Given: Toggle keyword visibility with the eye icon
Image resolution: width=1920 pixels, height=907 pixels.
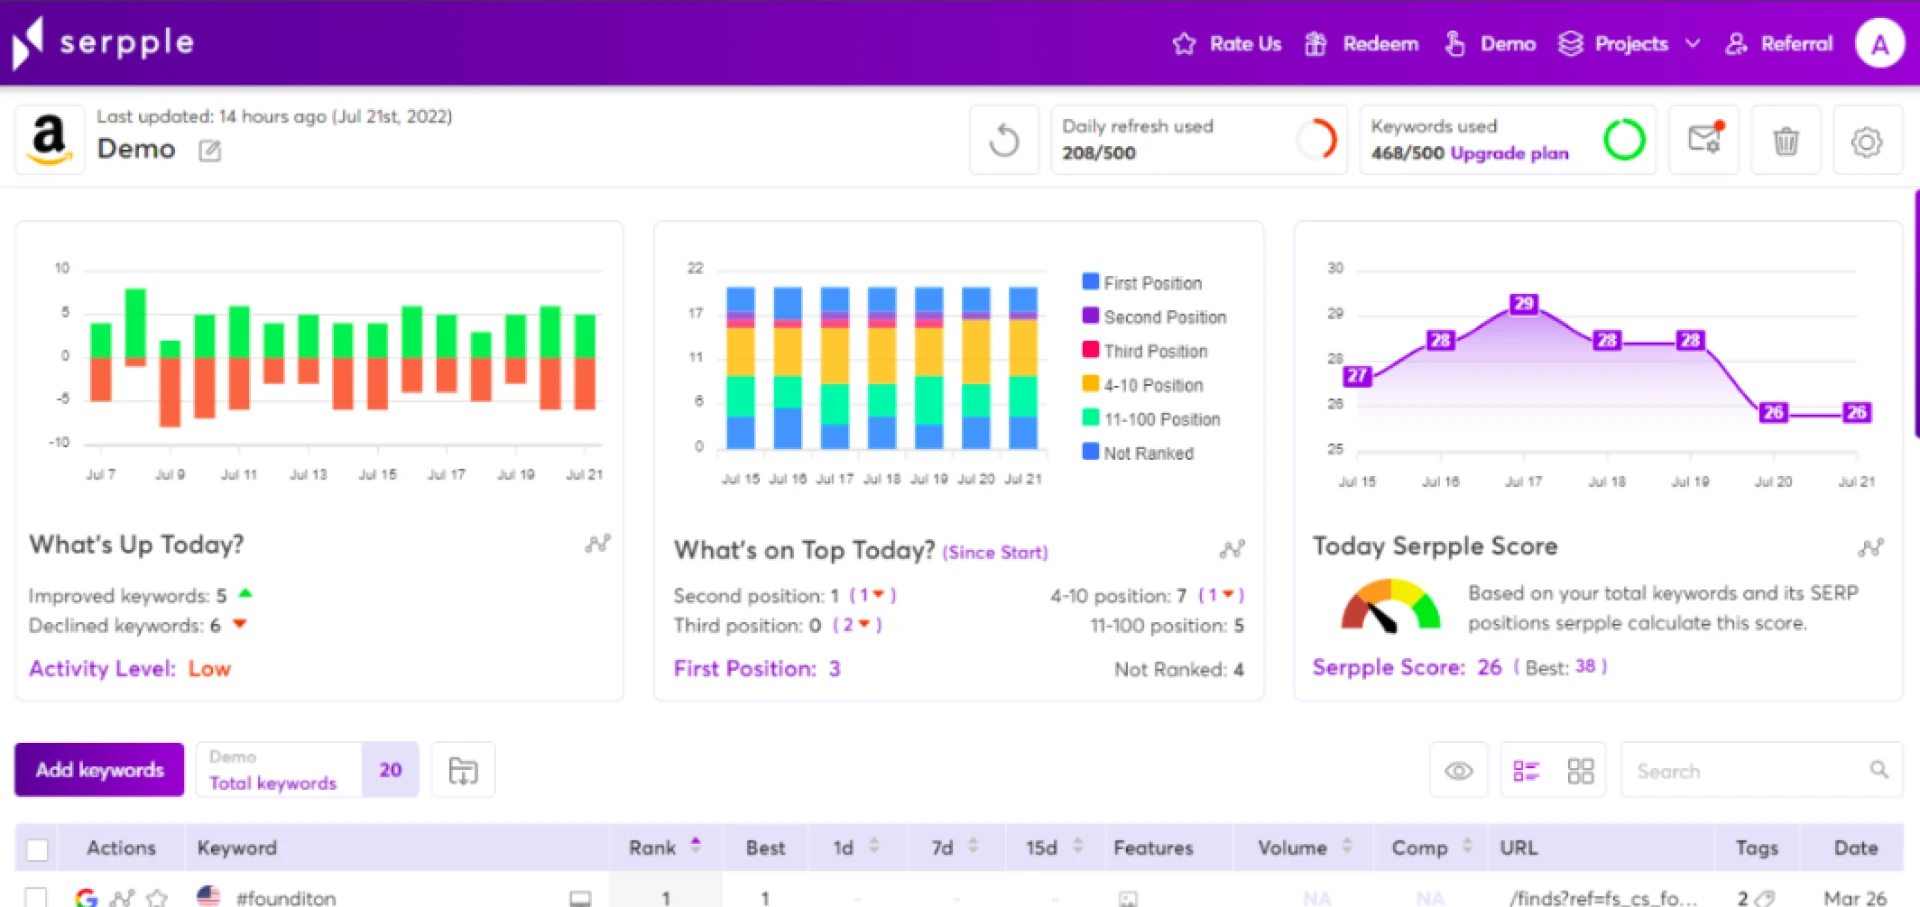Looking at the screenshot, I should [1458, 770].
